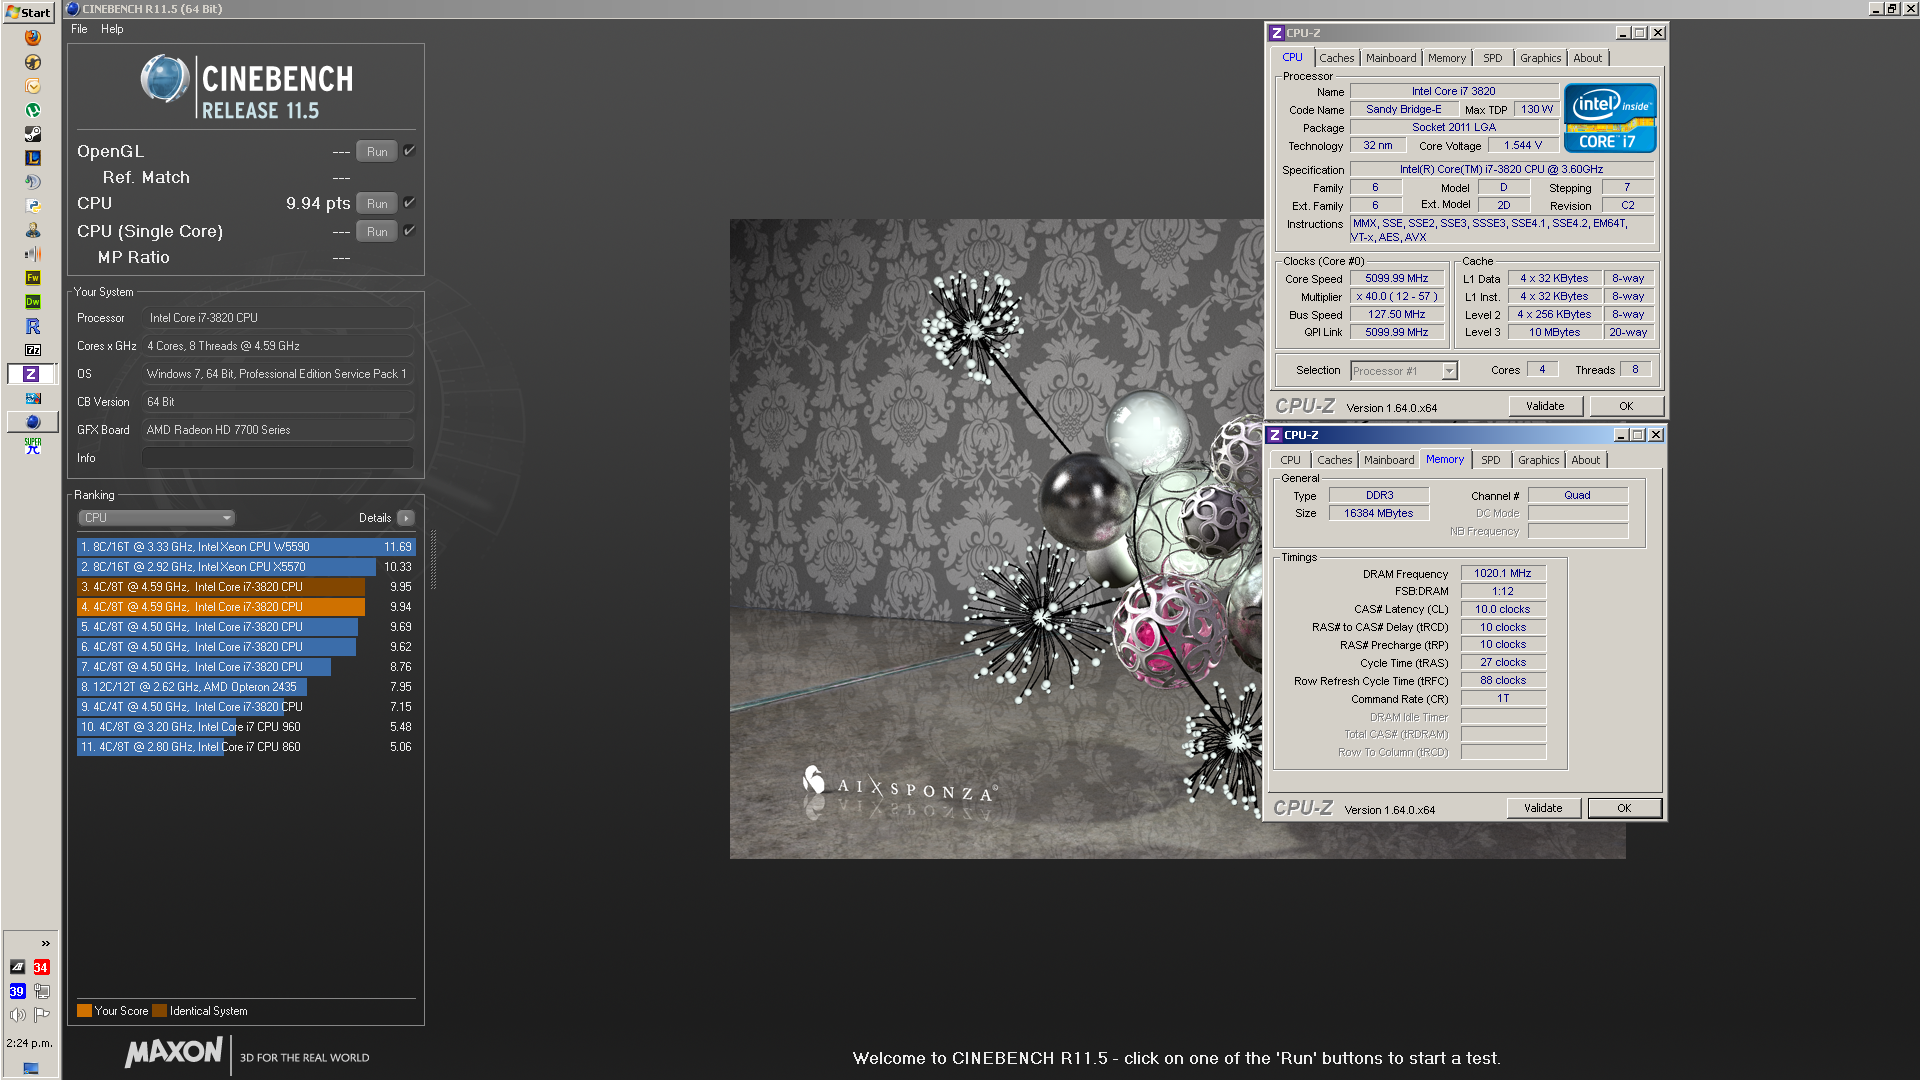
Task: Open the speaker sound app taskbar icon
Action: pos(33,254)
